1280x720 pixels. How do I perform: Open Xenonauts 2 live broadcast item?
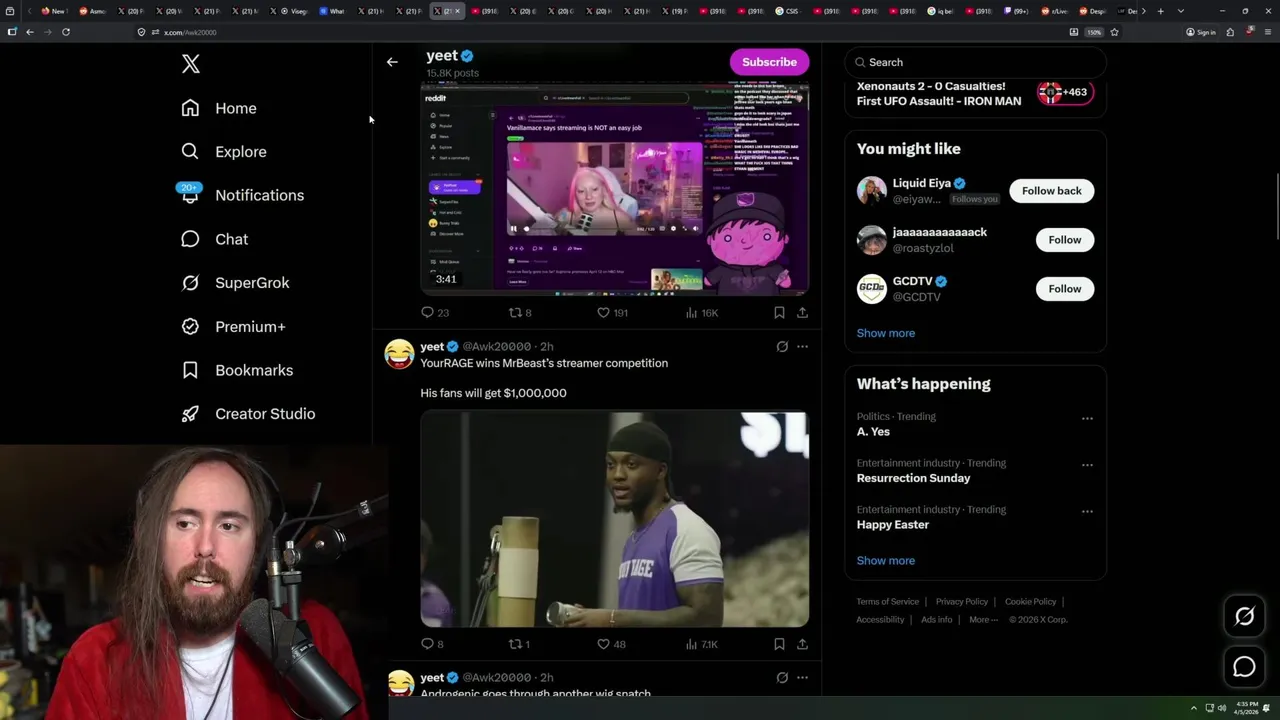tap(975, 95)
